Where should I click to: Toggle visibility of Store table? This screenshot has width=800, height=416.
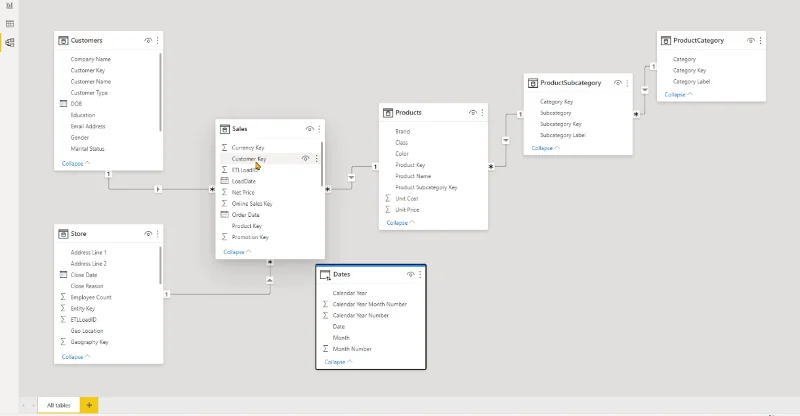click(x=148, y=234)
